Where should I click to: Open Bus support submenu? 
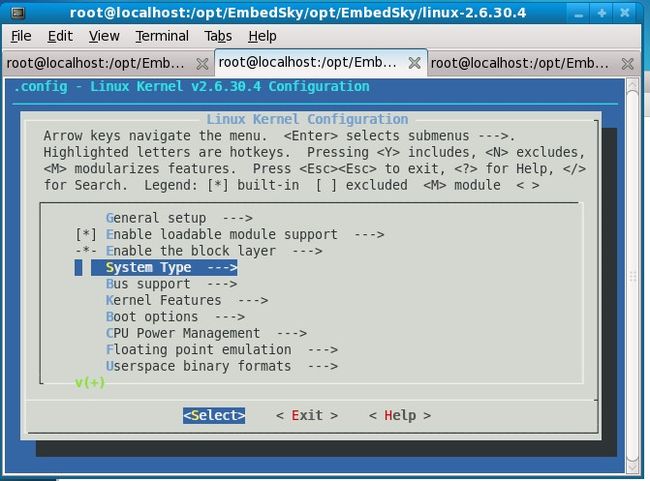point(172,284)
